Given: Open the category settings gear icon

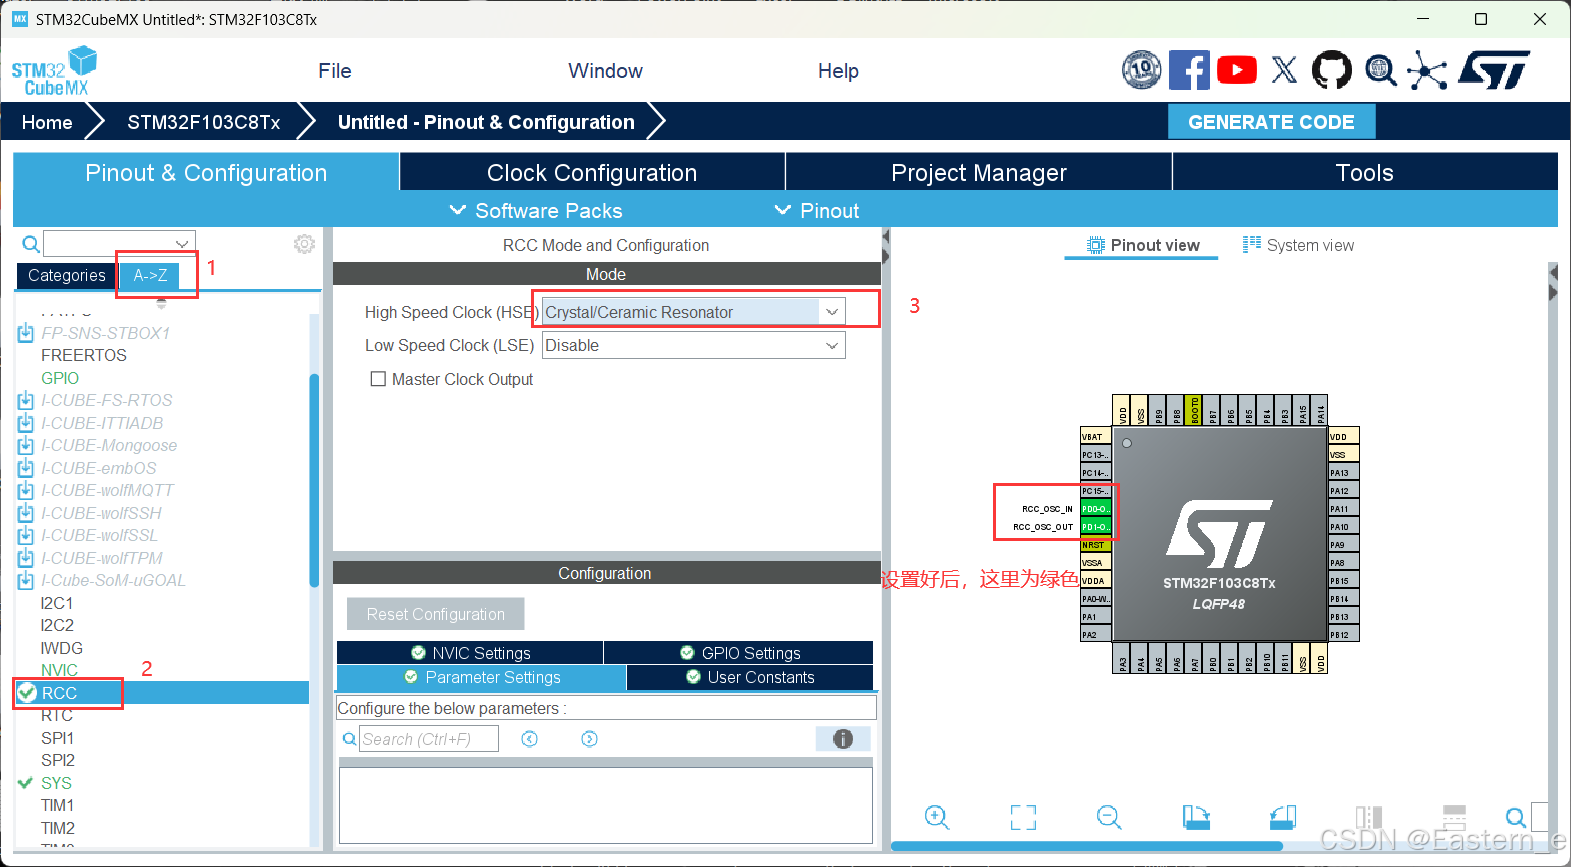Looking at the screenshot, I should click(305, 244).
